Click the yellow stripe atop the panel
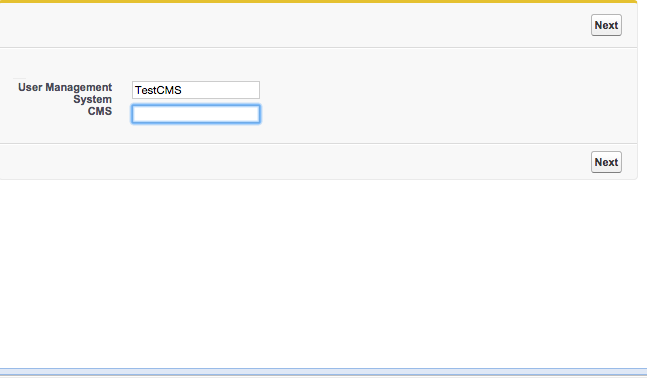 pyautogui.click(x=318, y=1)
